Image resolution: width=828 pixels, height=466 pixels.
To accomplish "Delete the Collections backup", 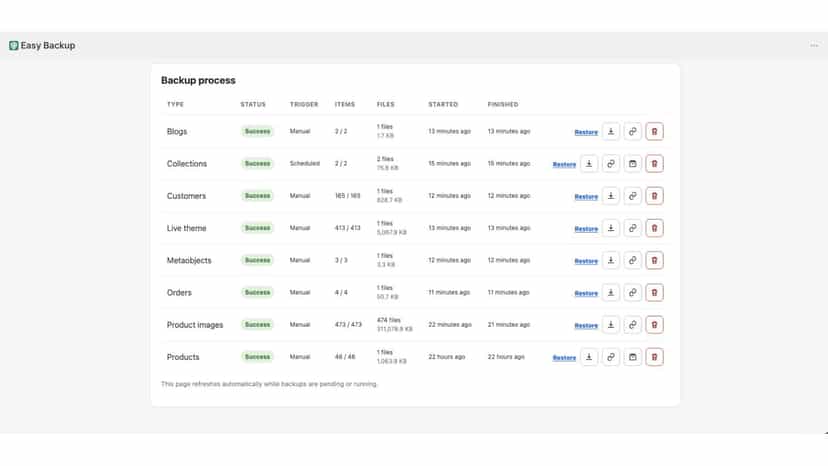I will pos(654,164).
